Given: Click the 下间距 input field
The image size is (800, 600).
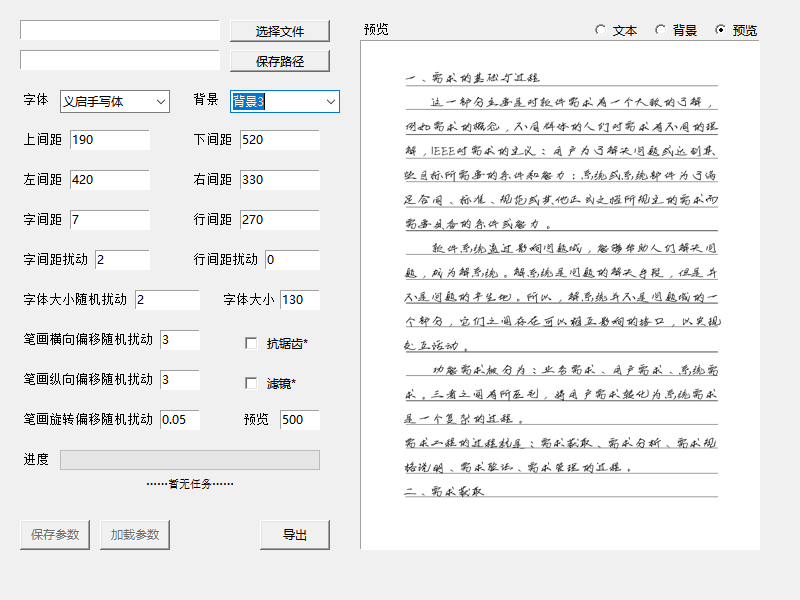Looking at the screenshot, I should point(279,140).
